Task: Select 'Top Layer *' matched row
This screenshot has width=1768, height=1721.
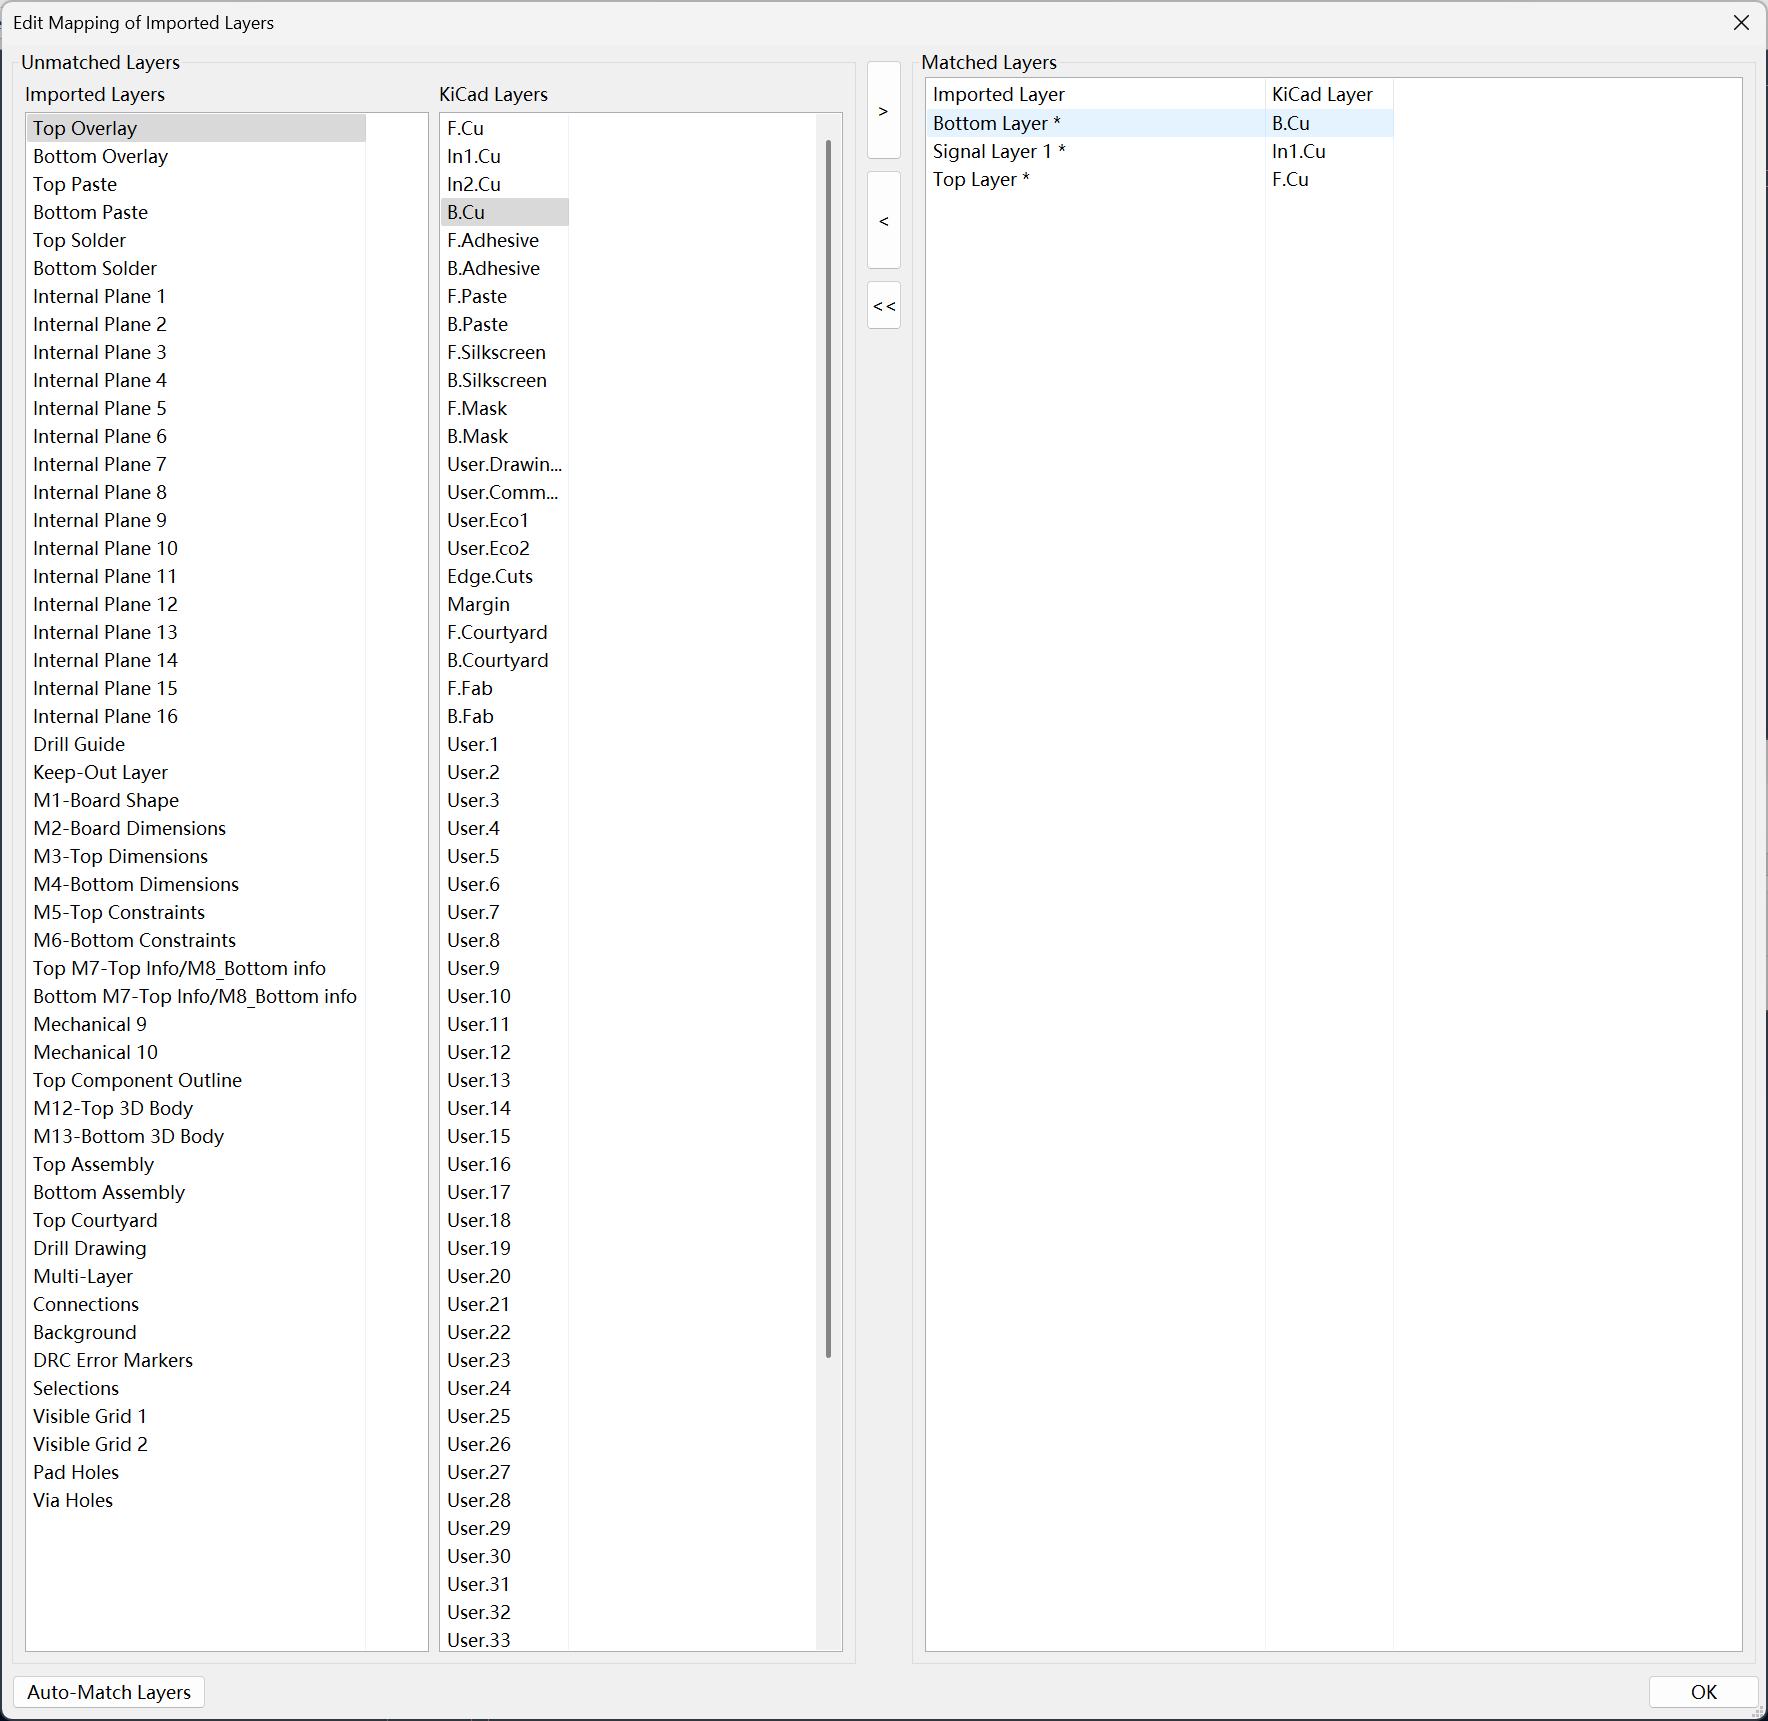Action: click(1160, 179)
